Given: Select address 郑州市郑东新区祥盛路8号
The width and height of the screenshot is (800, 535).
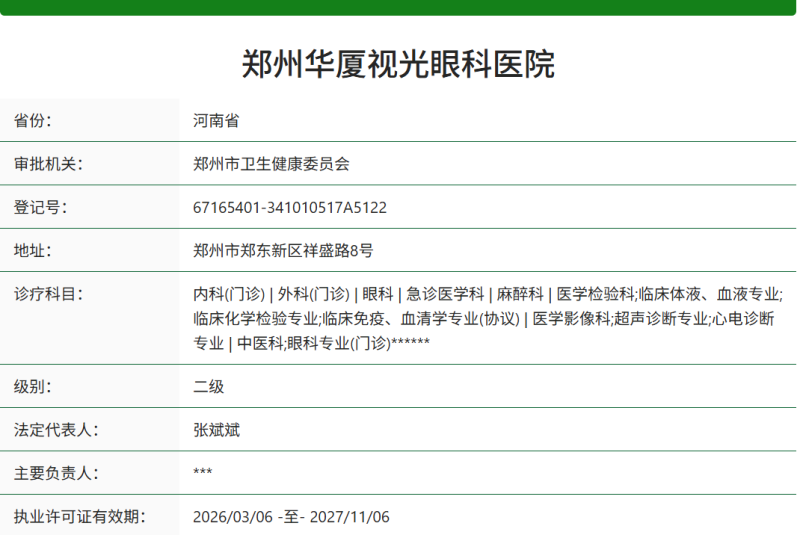Looking at the screenshot, I should point(283,251).
